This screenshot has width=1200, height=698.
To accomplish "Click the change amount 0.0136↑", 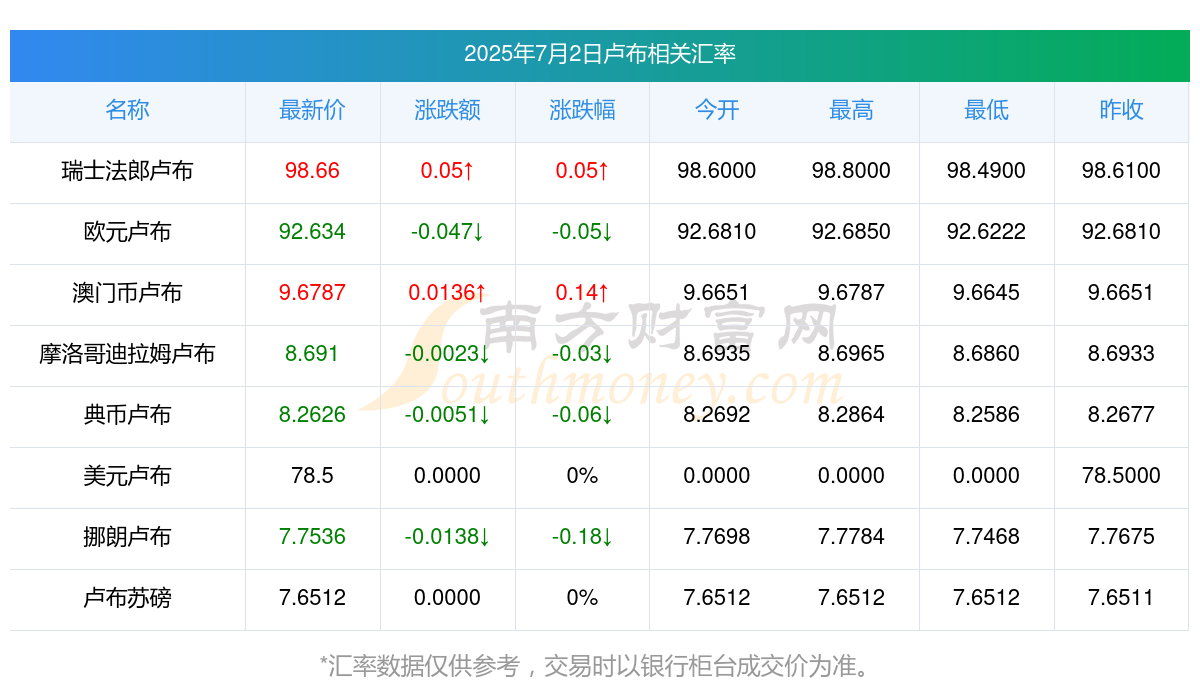I will pos(447,293).
